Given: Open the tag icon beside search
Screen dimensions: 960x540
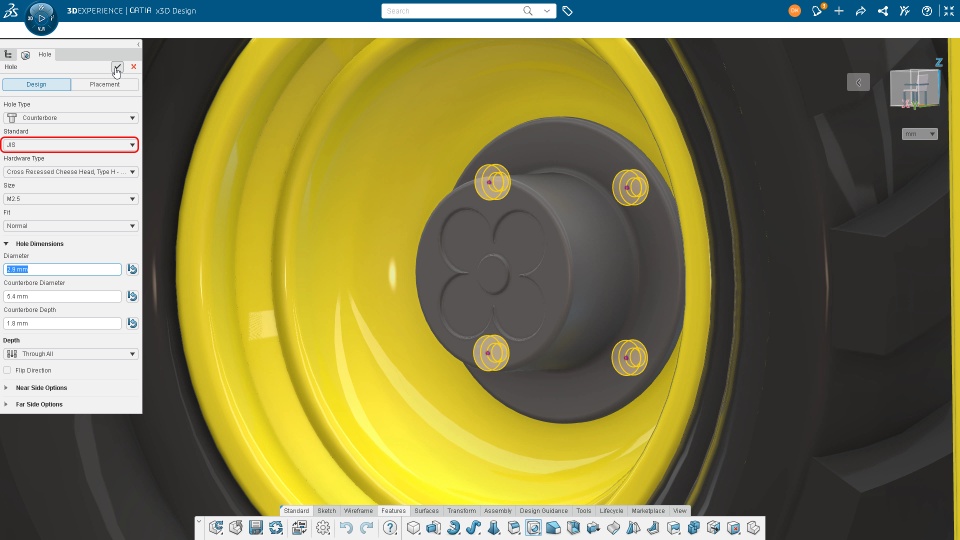Looking at the screenshot, I should pos(568,11).
